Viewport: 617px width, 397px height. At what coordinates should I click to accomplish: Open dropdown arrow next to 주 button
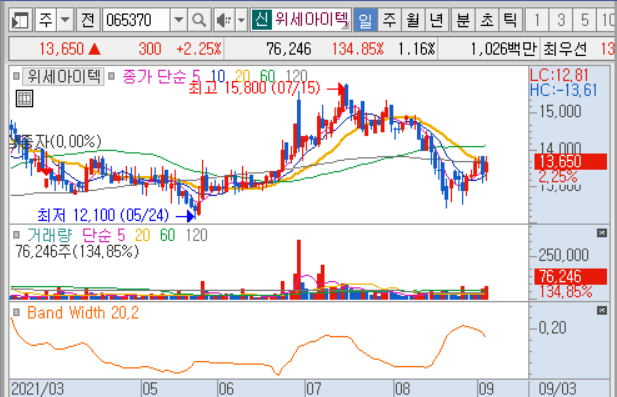tap(65, 20)
